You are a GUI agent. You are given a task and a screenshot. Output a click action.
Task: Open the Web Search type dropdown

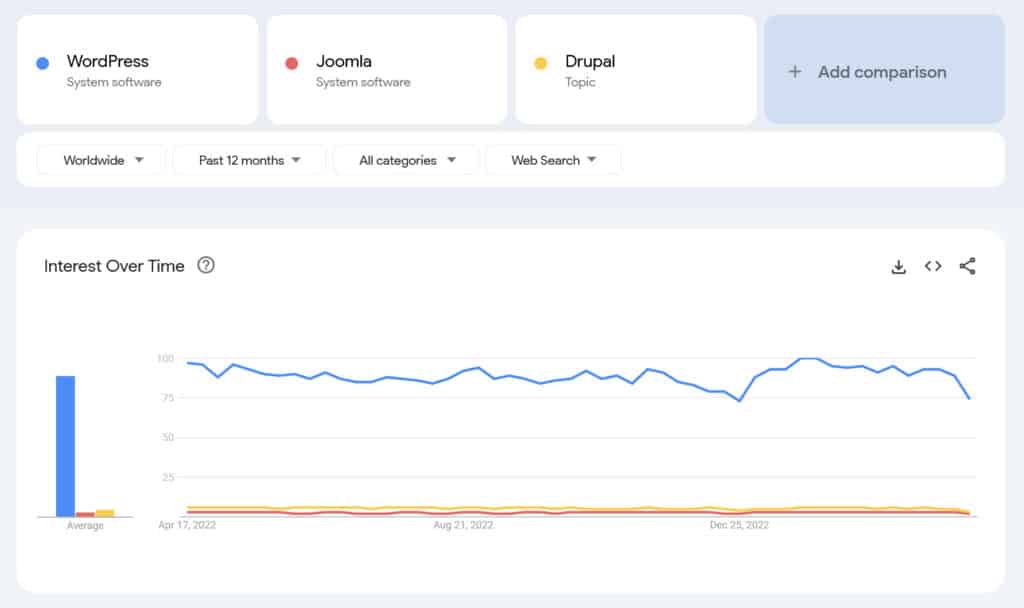[552, 160]
